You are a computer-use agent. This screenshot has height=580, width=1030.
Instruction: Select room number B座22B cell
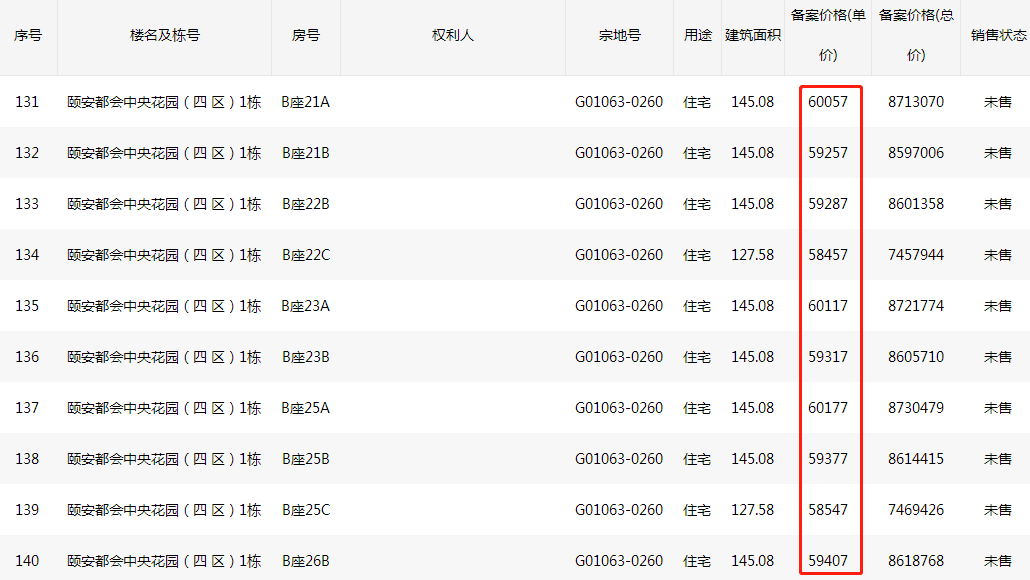point(305,204)
